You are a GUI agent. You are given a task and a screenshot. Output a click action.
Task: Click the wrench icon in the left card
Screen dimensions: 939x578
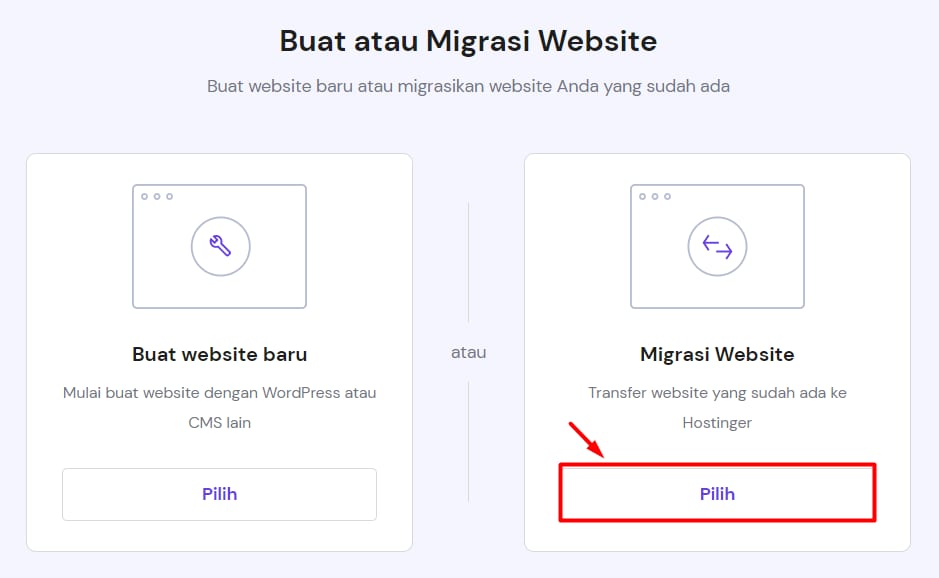coord(220,246)
